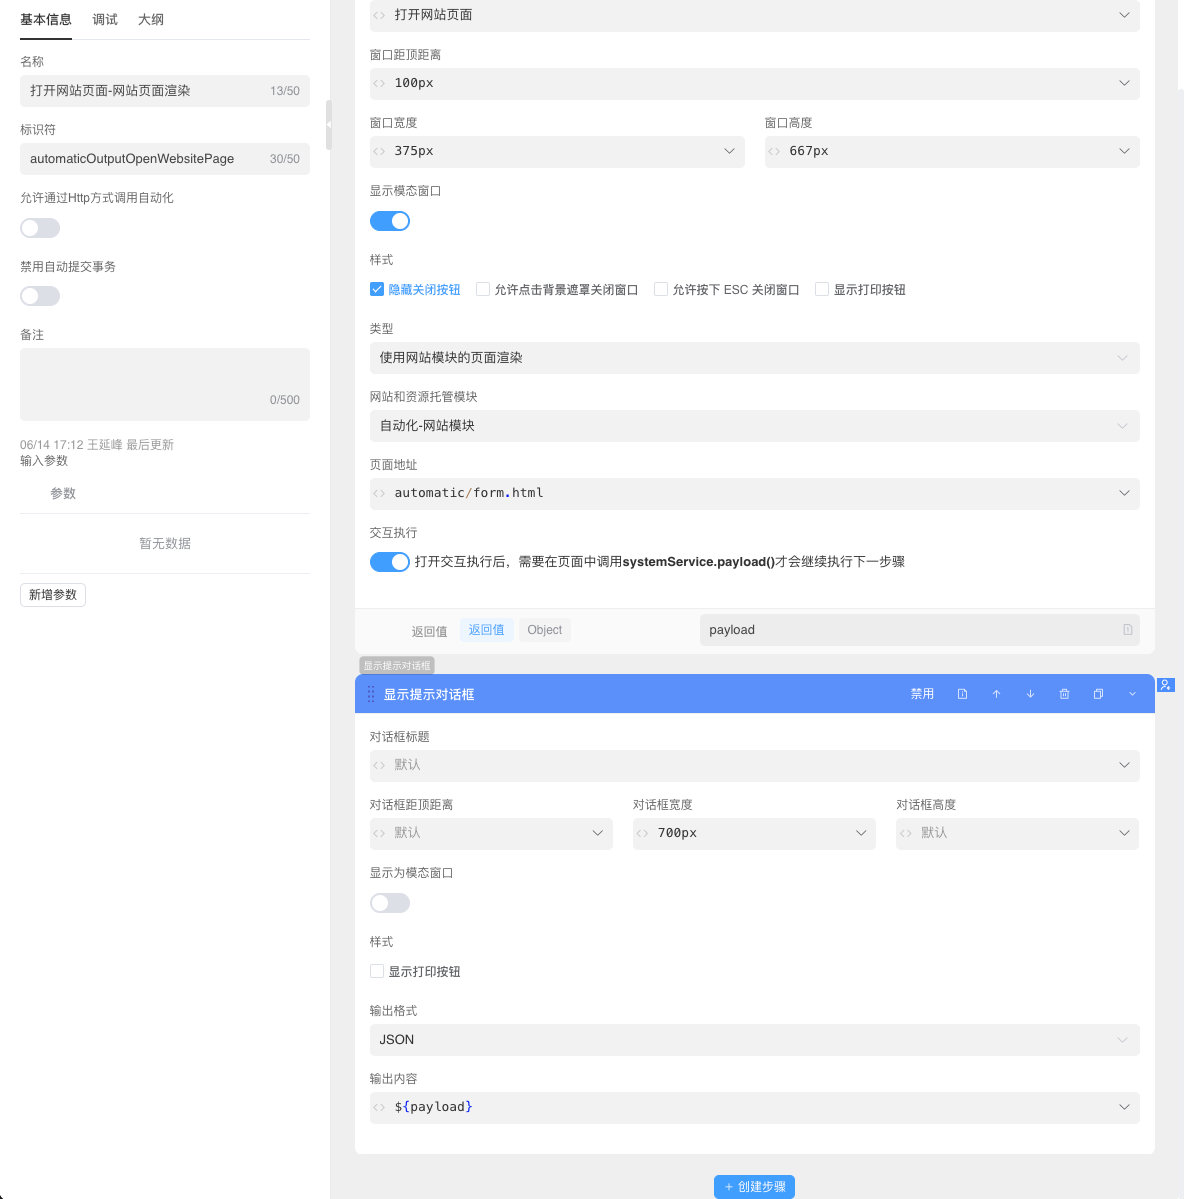Move the 显示提示对话框 step down
This screenshot has height=1199, width=1184.
click(x=1030, y=694)
